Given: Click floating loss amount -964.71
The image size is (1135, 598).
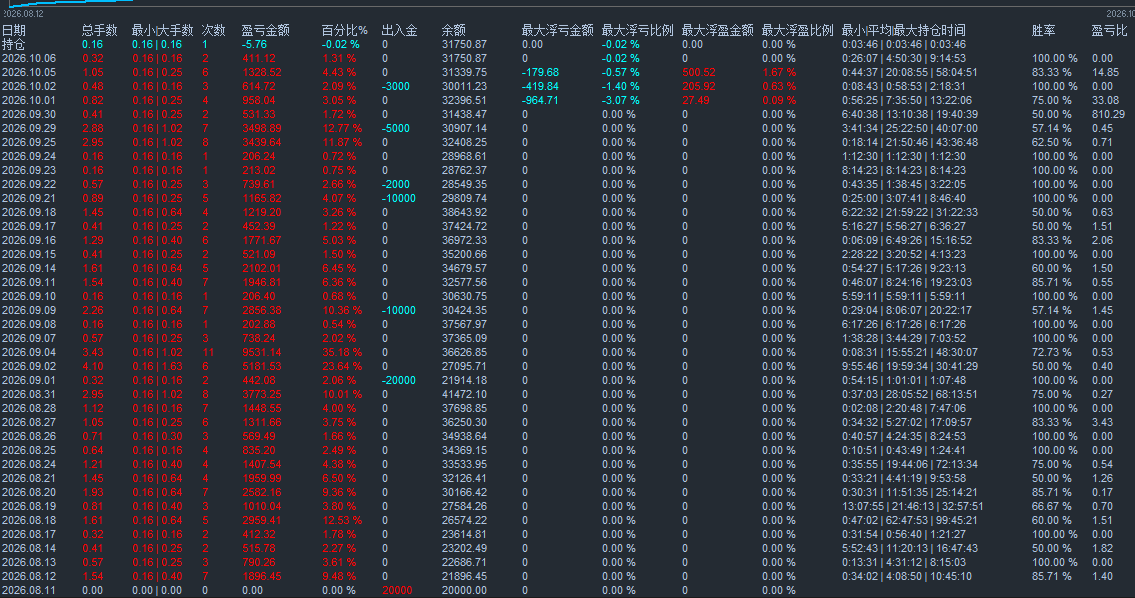Looking at the screenshot, I should (x=540, y=101).
